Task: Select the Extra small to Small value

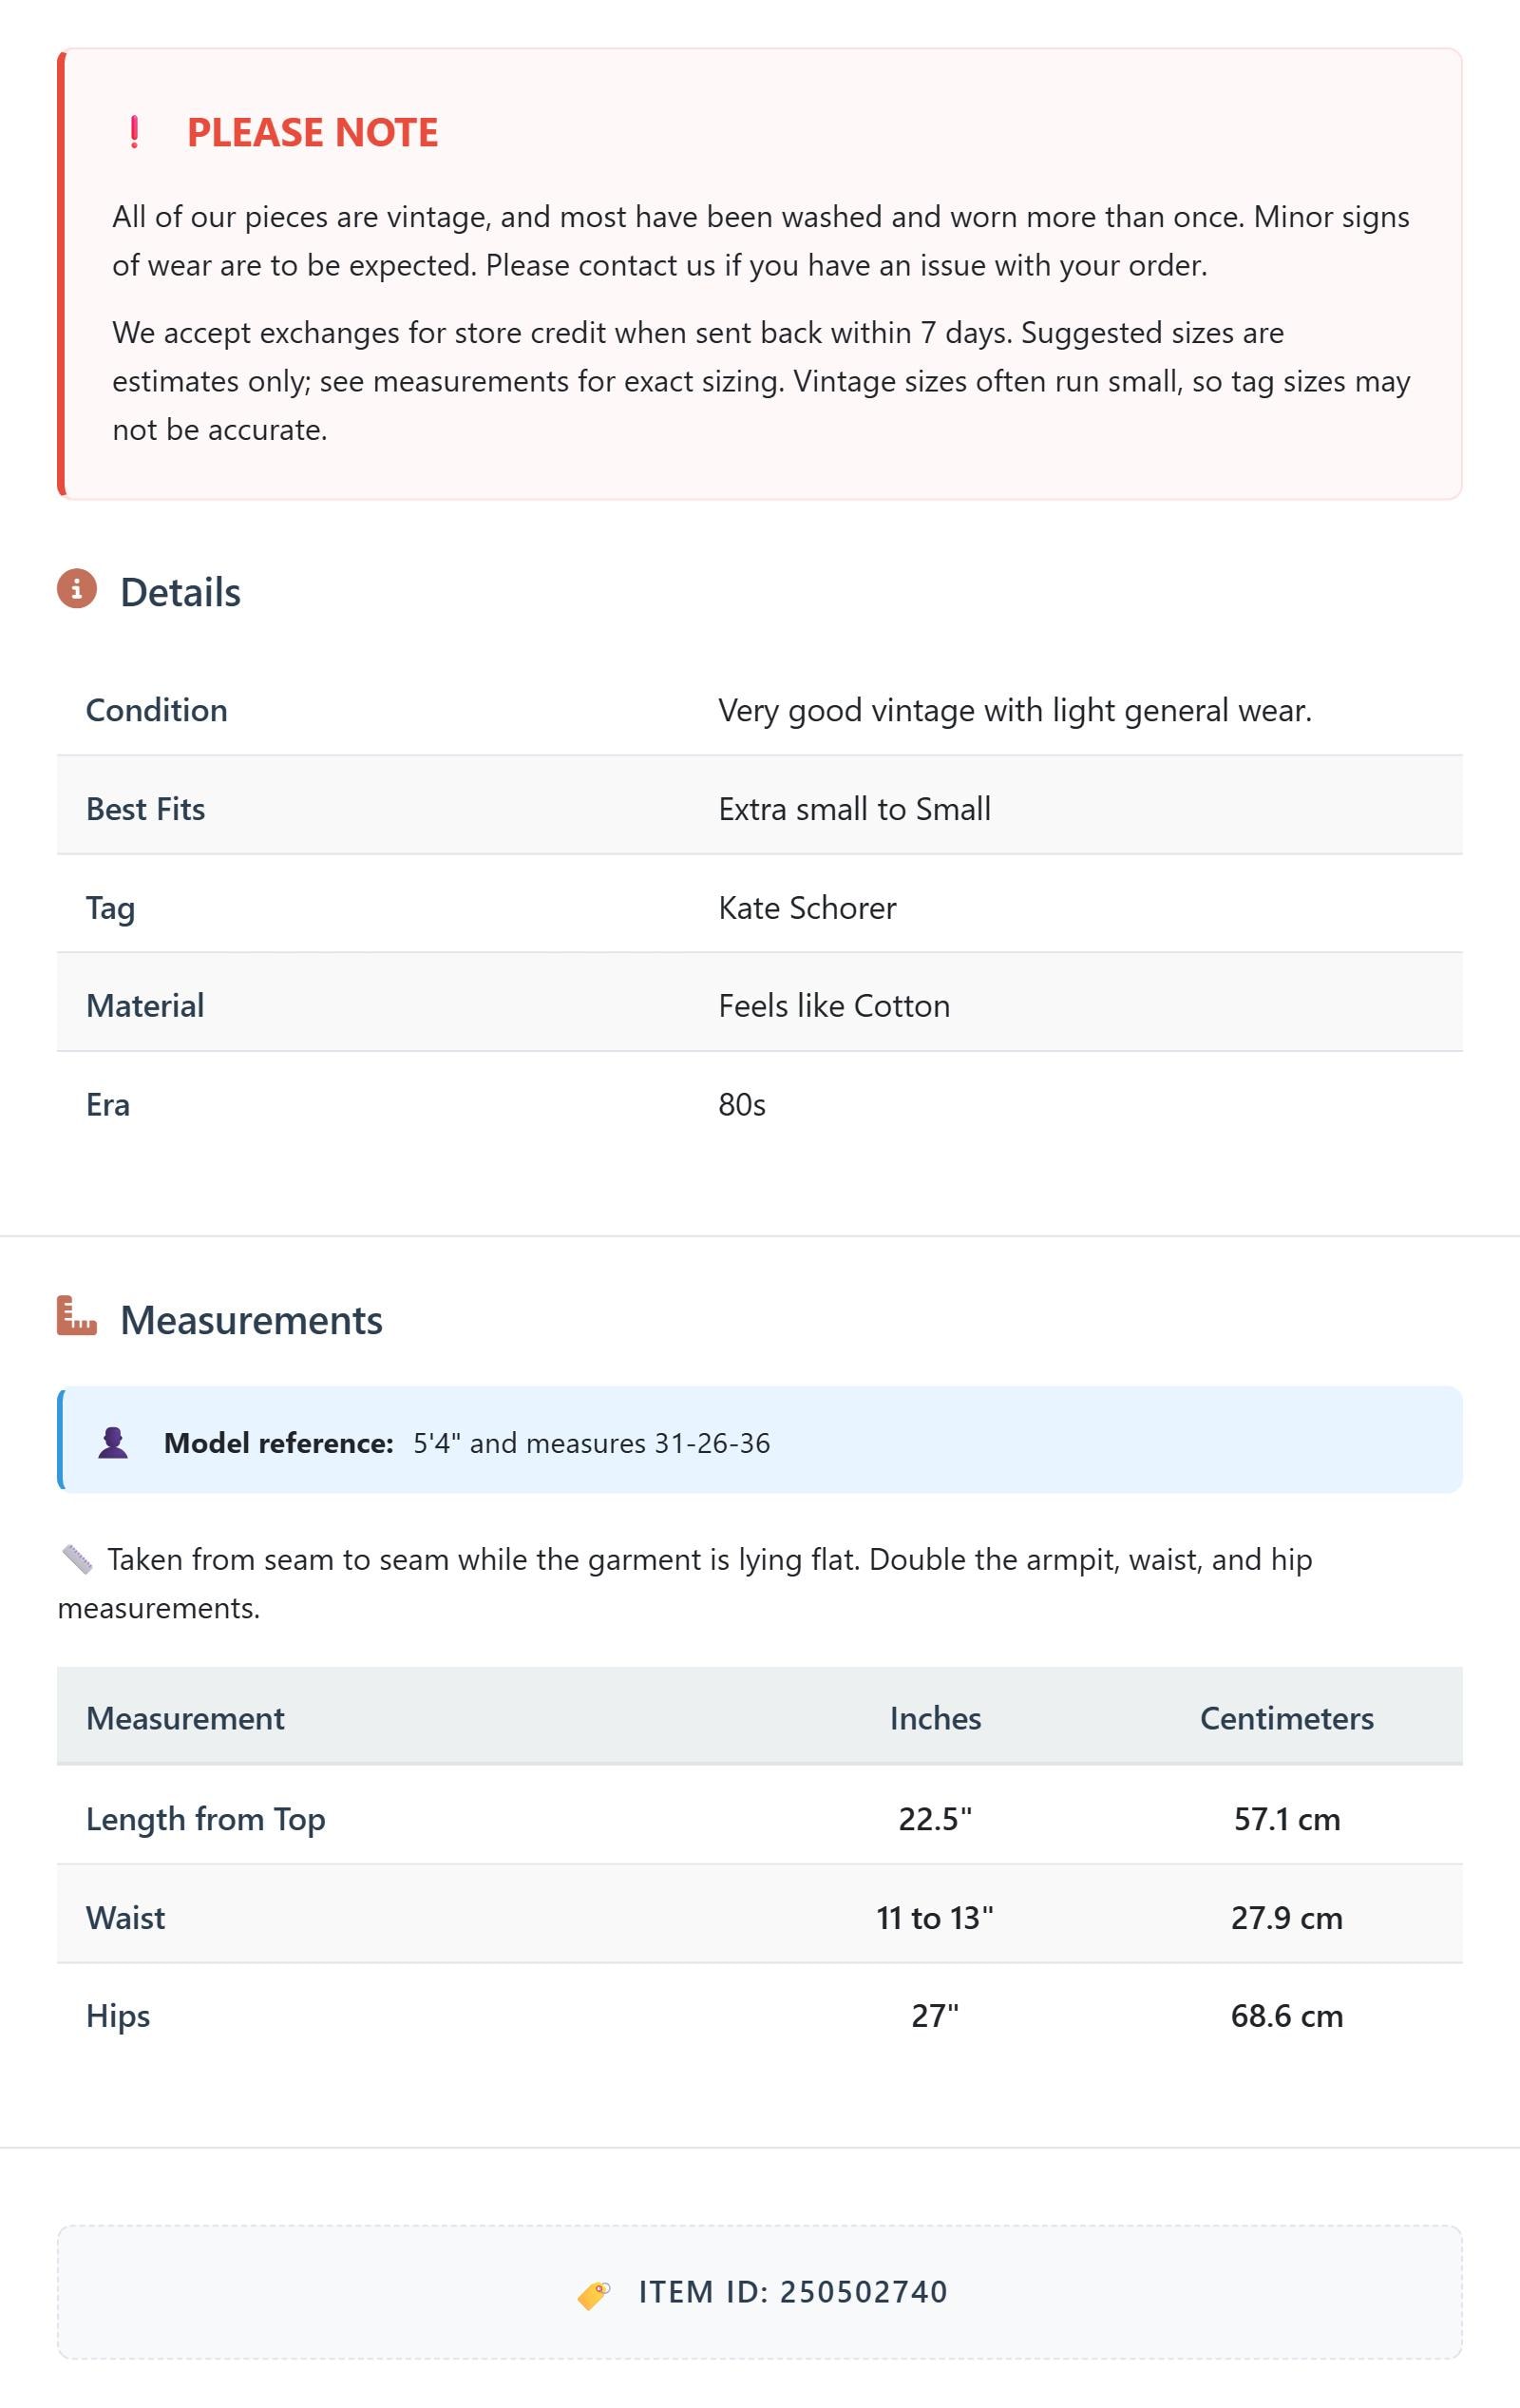Action: [854, 808]
